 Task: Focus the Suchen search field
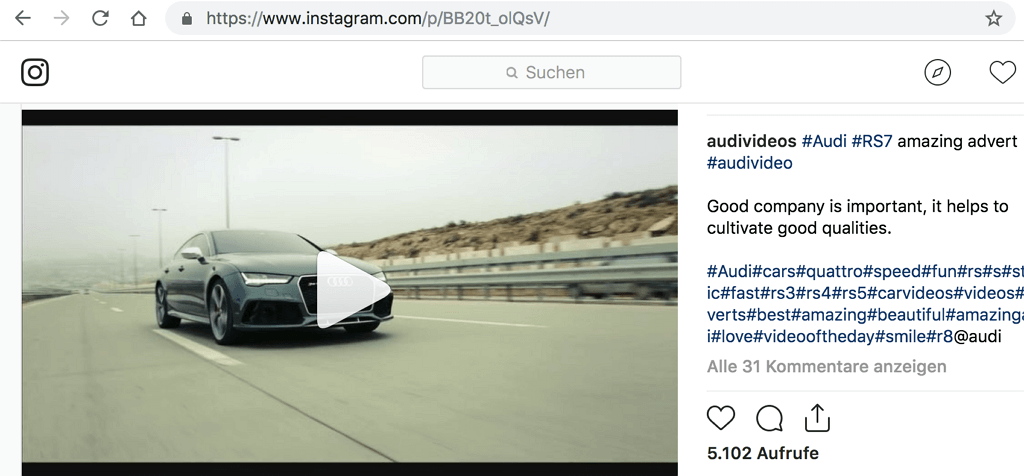pos(551,72)
